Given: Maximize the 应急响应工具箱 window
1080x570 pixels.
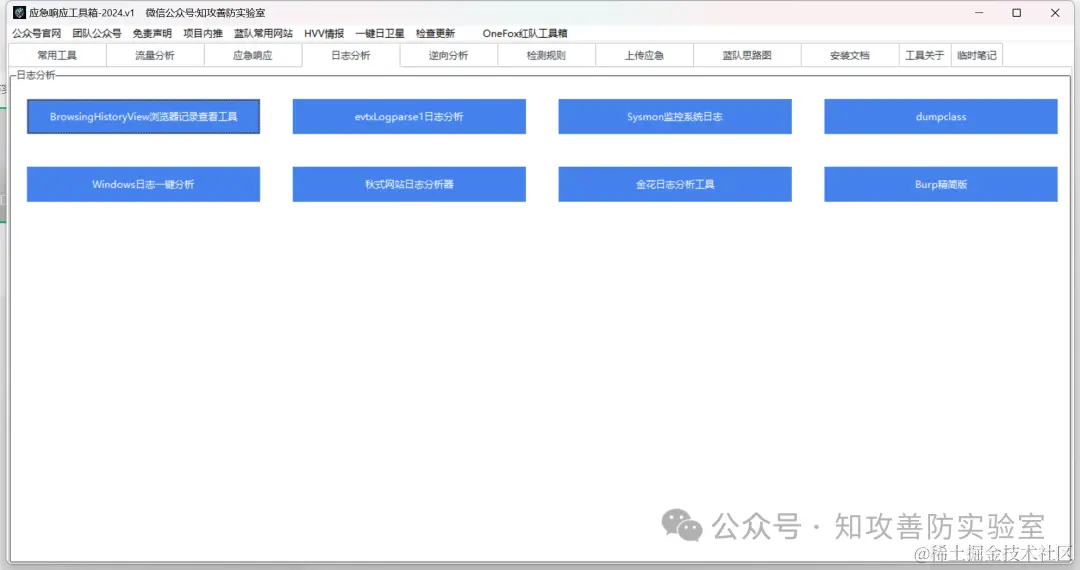Looking at the screenshot, I should click(x=1017, y=12).
